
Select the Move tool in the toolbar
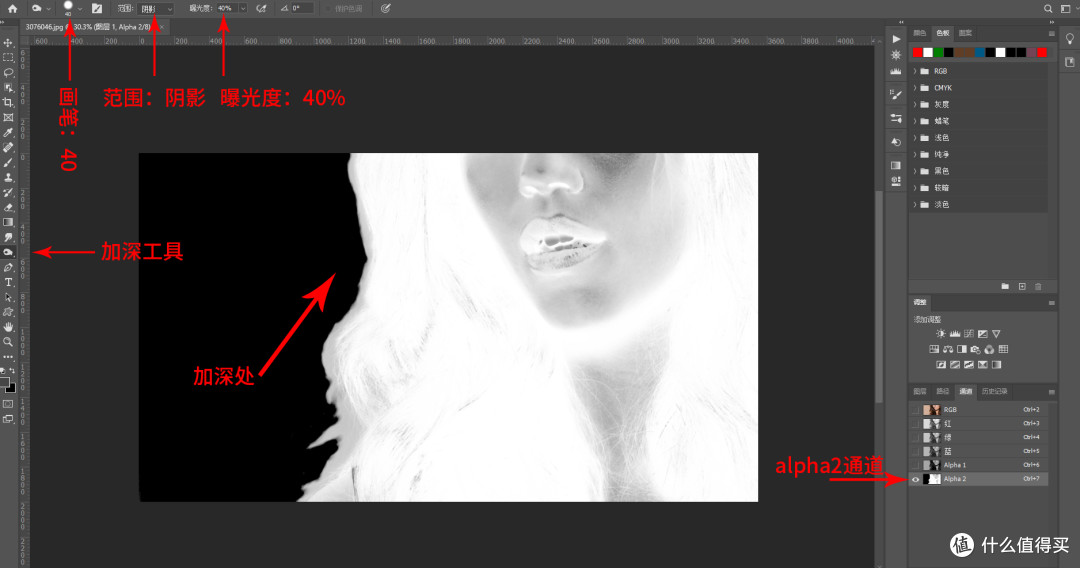click(8, 43)
